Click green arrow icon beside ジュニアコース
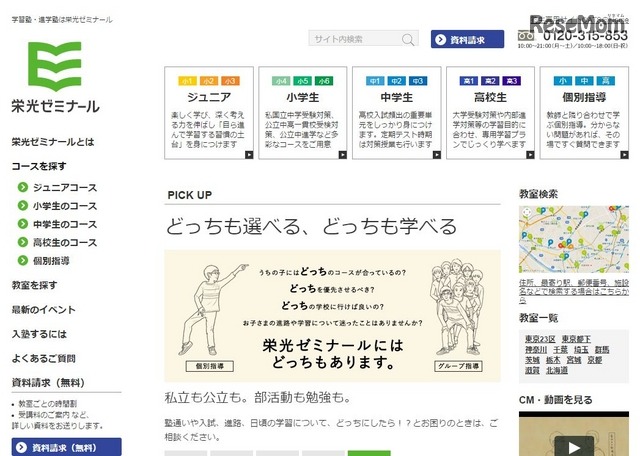Screen dimensions: 640x456 click(x=23, y=187)
